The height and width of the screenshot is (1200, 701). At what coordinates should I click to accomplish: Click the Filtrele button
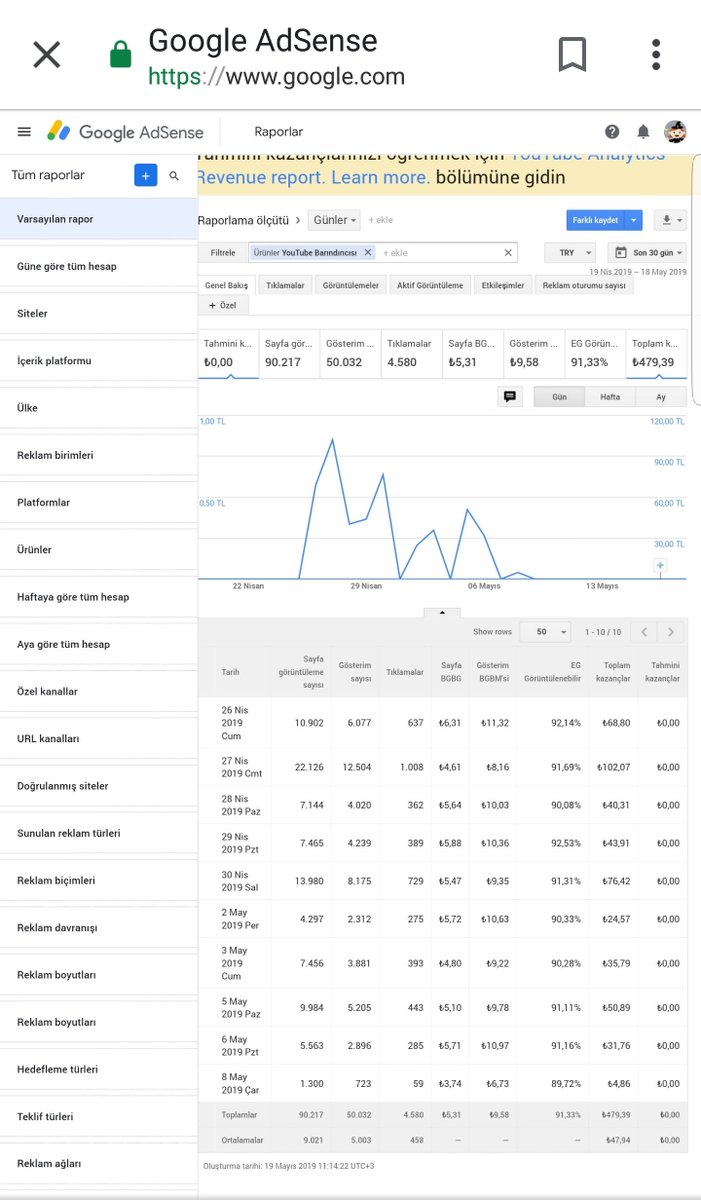point(223,253)
